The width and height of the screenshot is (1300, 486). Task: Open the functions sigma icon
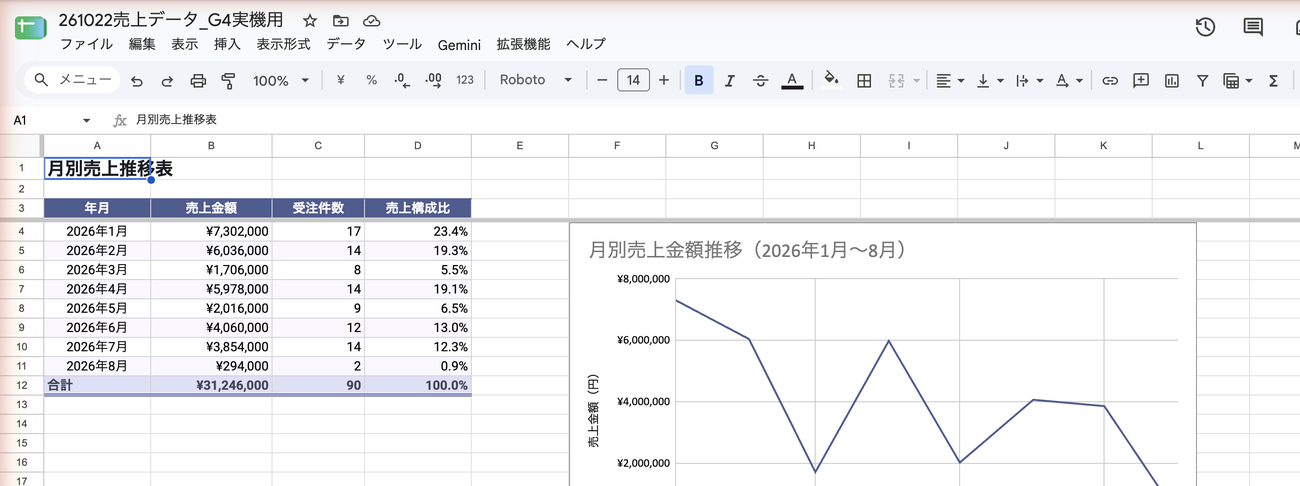[1273, 80]
